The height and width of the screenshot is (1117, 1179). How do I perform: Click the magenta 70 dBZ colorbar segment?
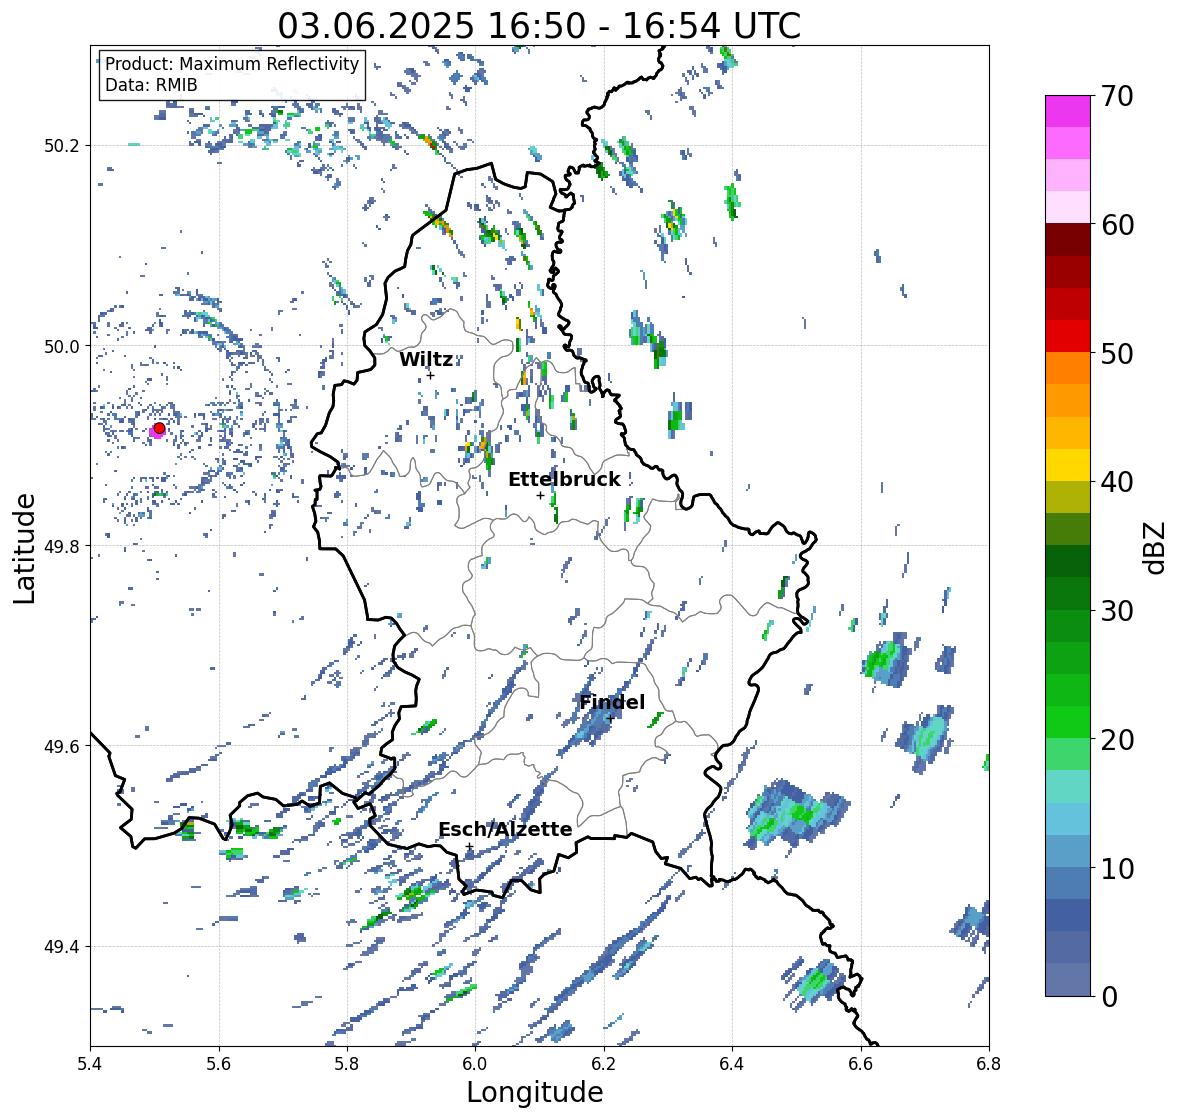click(1068, 111)
